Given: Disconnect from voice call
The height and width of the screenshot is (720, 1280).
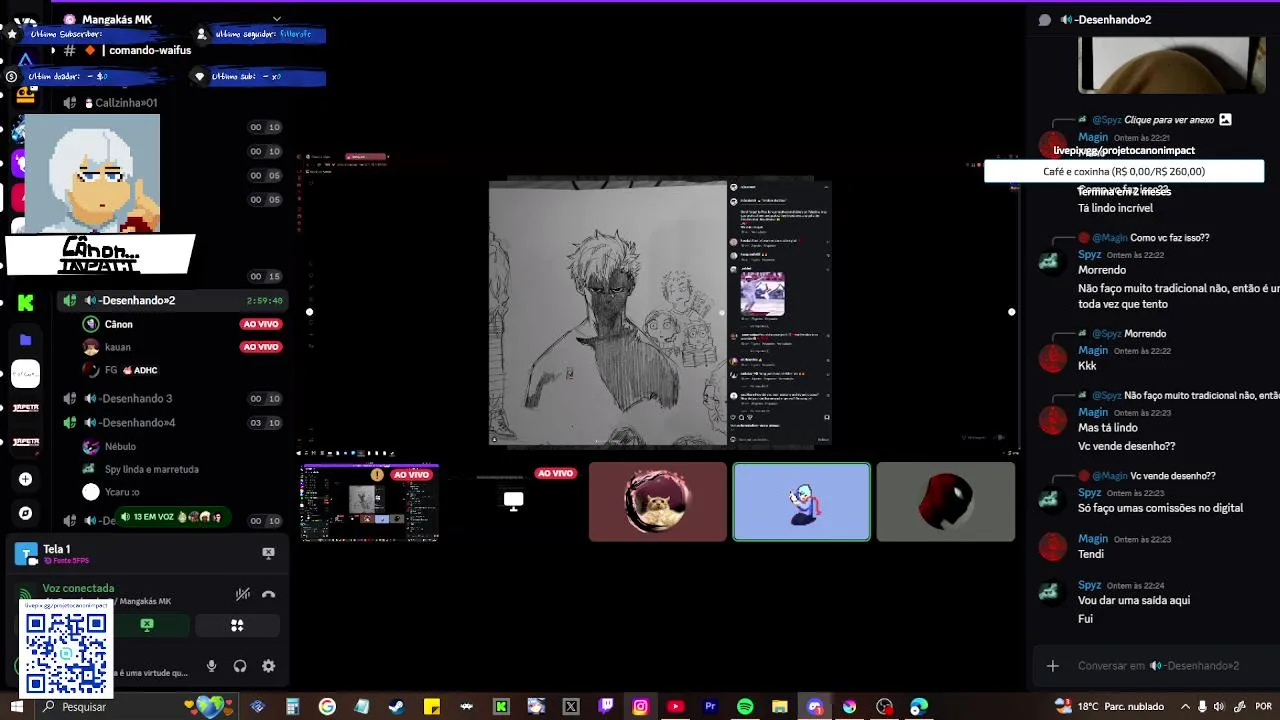Looking at the screenshot, I should point(268,594).
